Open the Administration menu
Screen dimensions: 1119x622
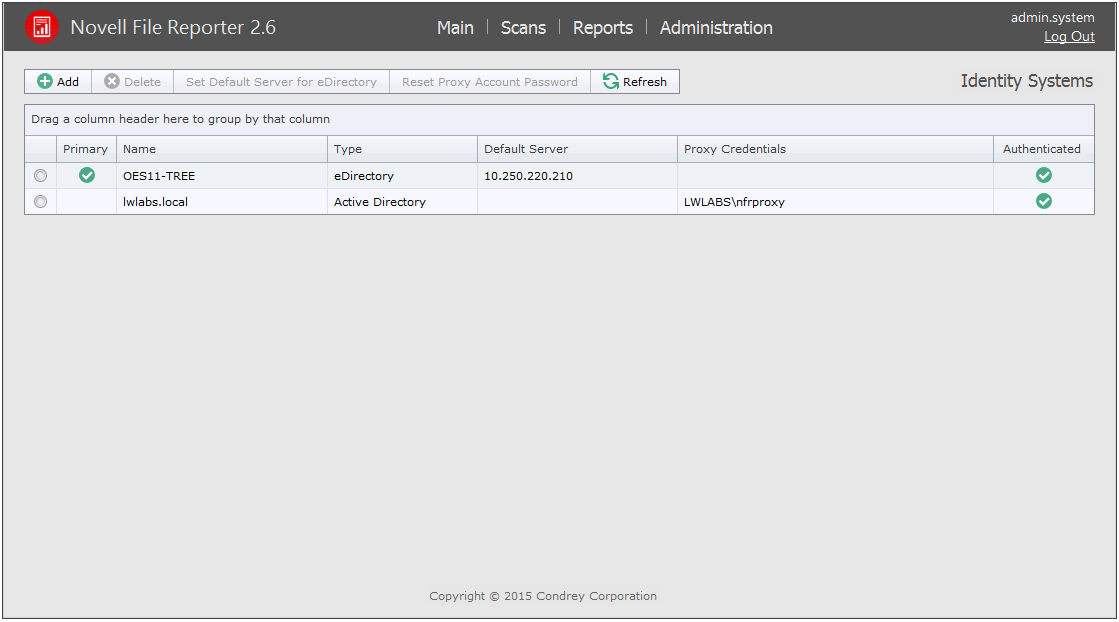click(x=716, y=28)
